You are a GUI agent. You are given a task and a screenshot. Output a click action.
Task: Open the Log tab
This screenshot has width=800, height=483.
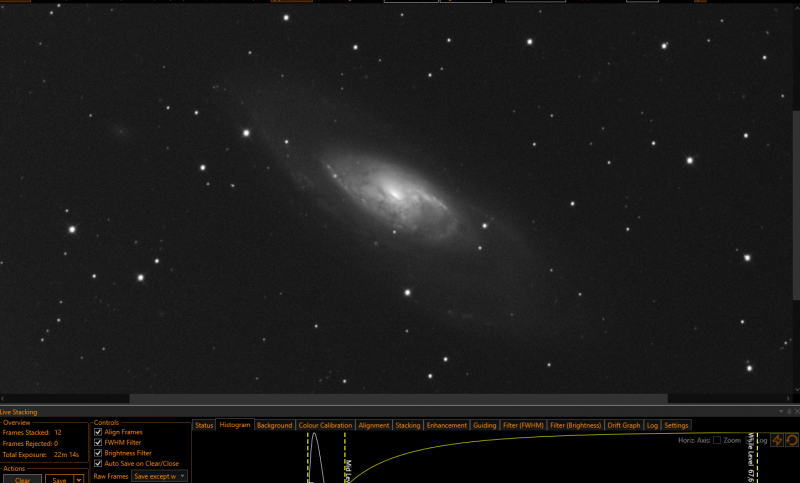click(x=652, y=425)
